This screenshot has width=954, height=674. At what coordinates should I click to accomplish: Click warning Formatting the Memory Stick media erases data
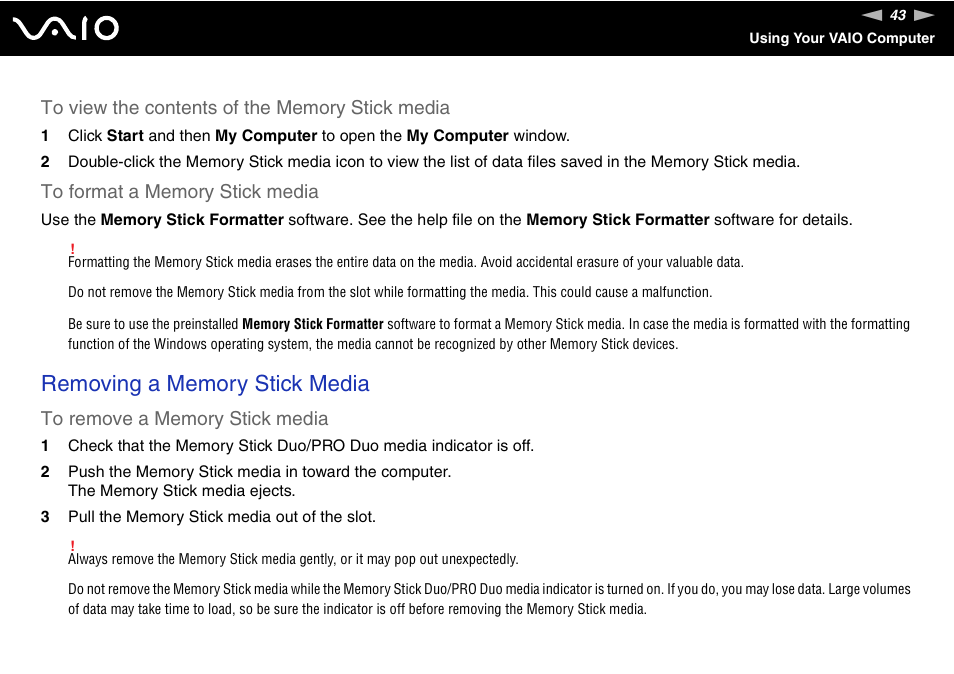click(x=406, y=262)
